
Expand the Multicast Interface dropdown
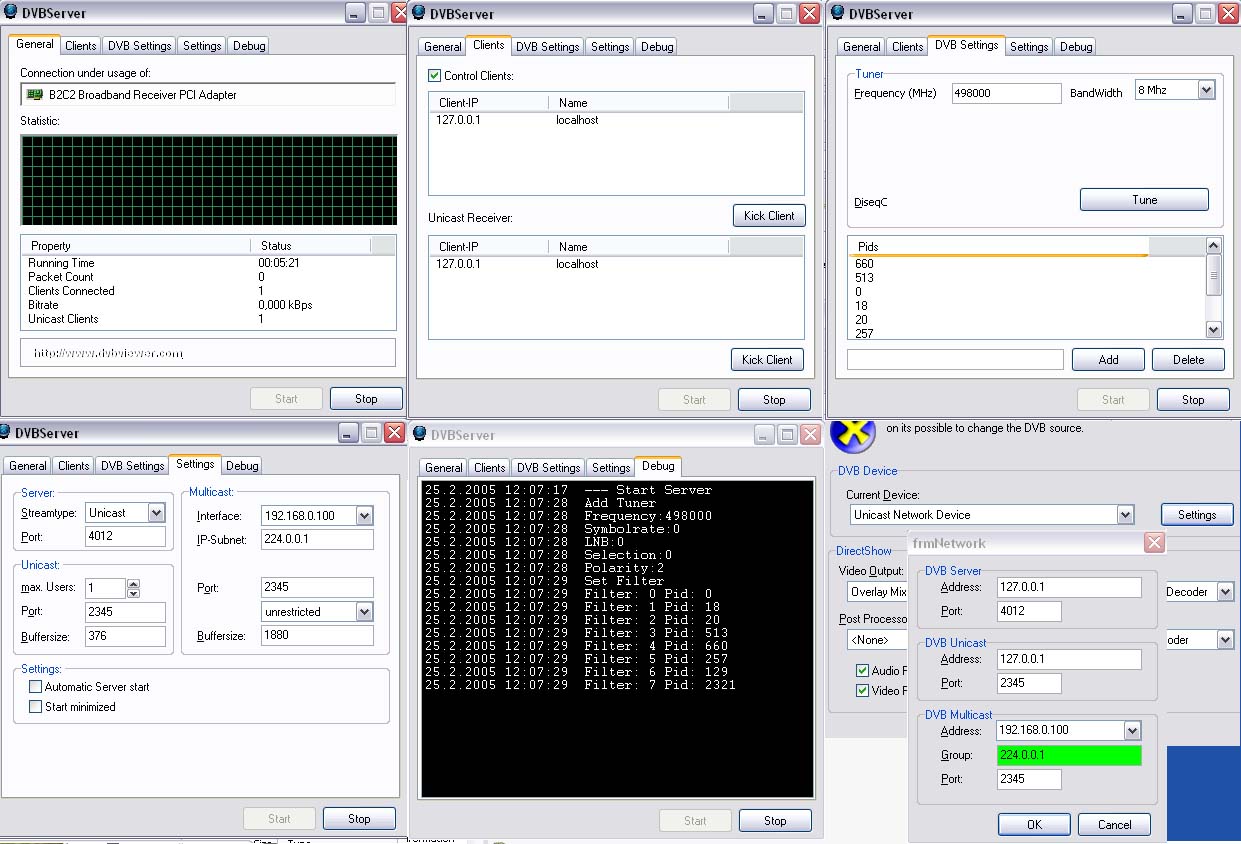pyautogui.click(x=364, y=516)
